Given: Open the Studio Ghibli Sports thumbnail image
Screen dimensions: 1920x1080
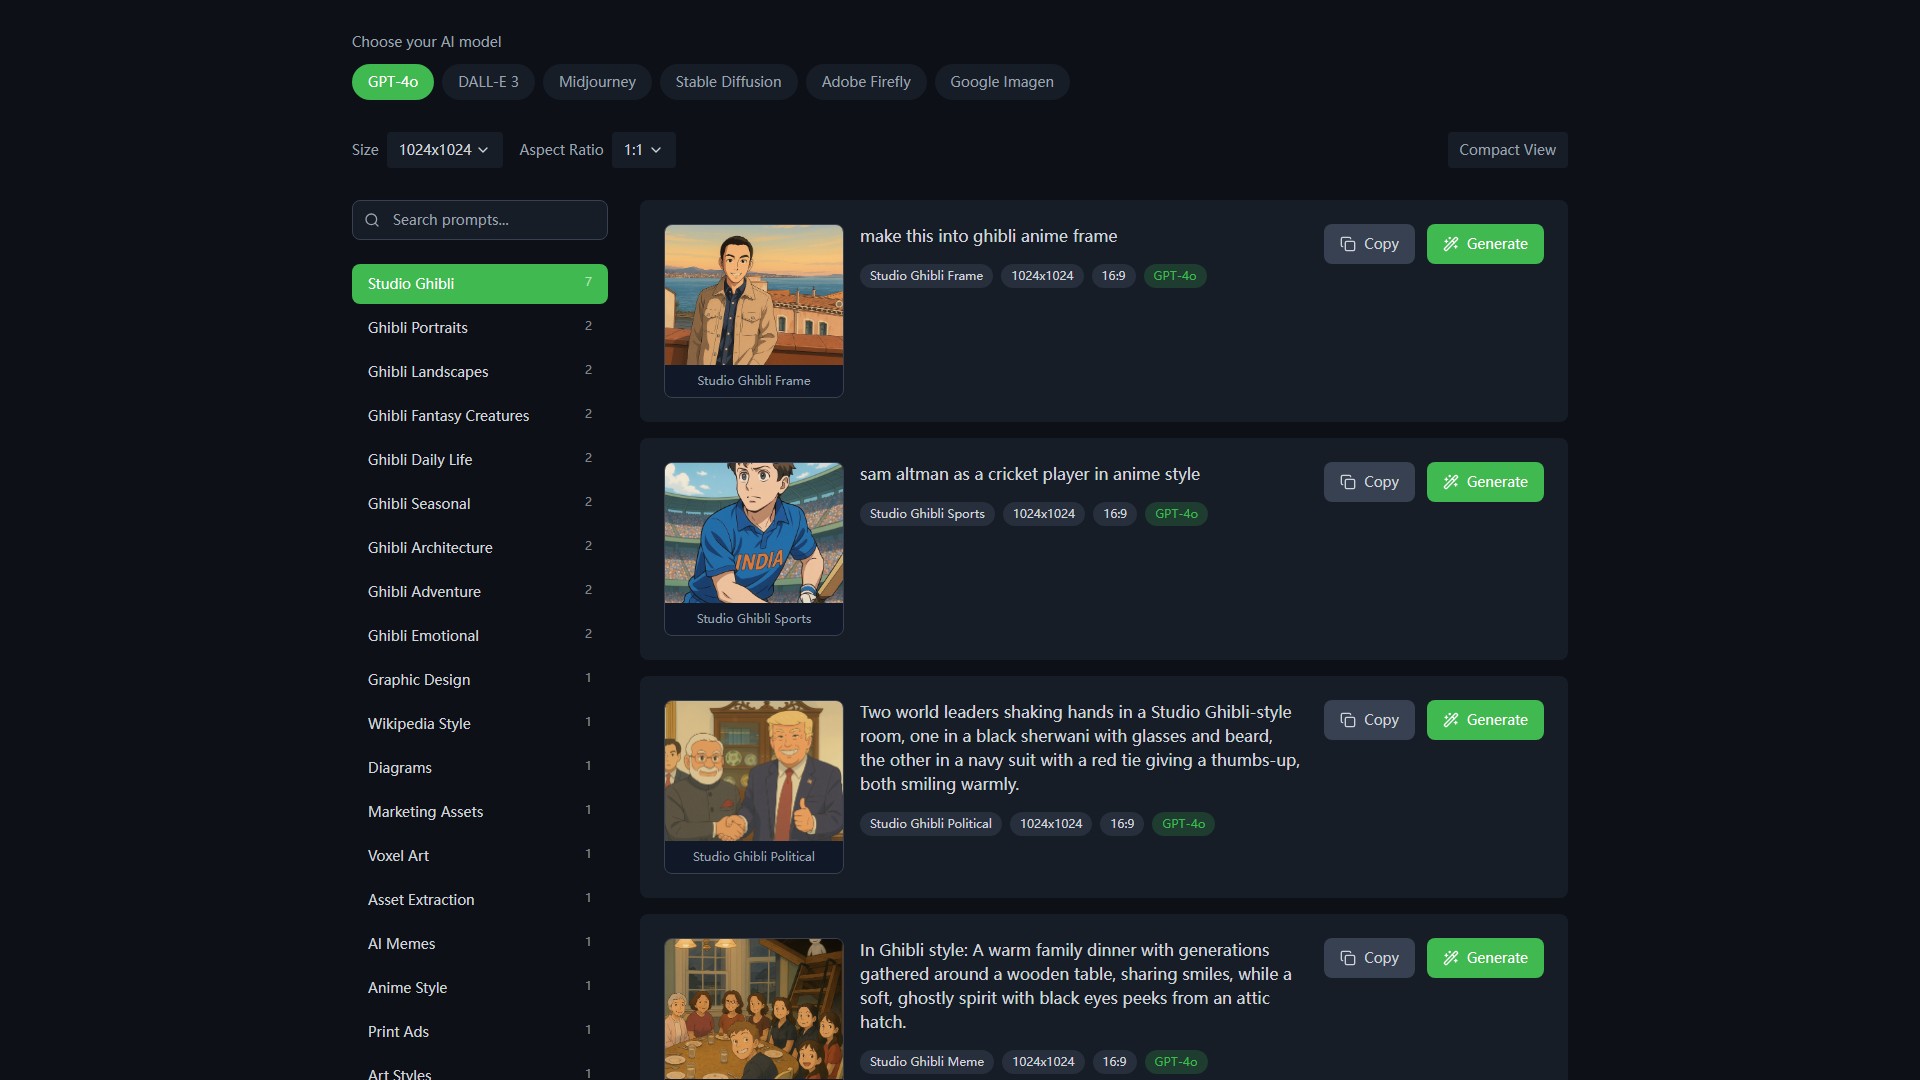Looking at the screenshot, I should [x=753, y=533].
